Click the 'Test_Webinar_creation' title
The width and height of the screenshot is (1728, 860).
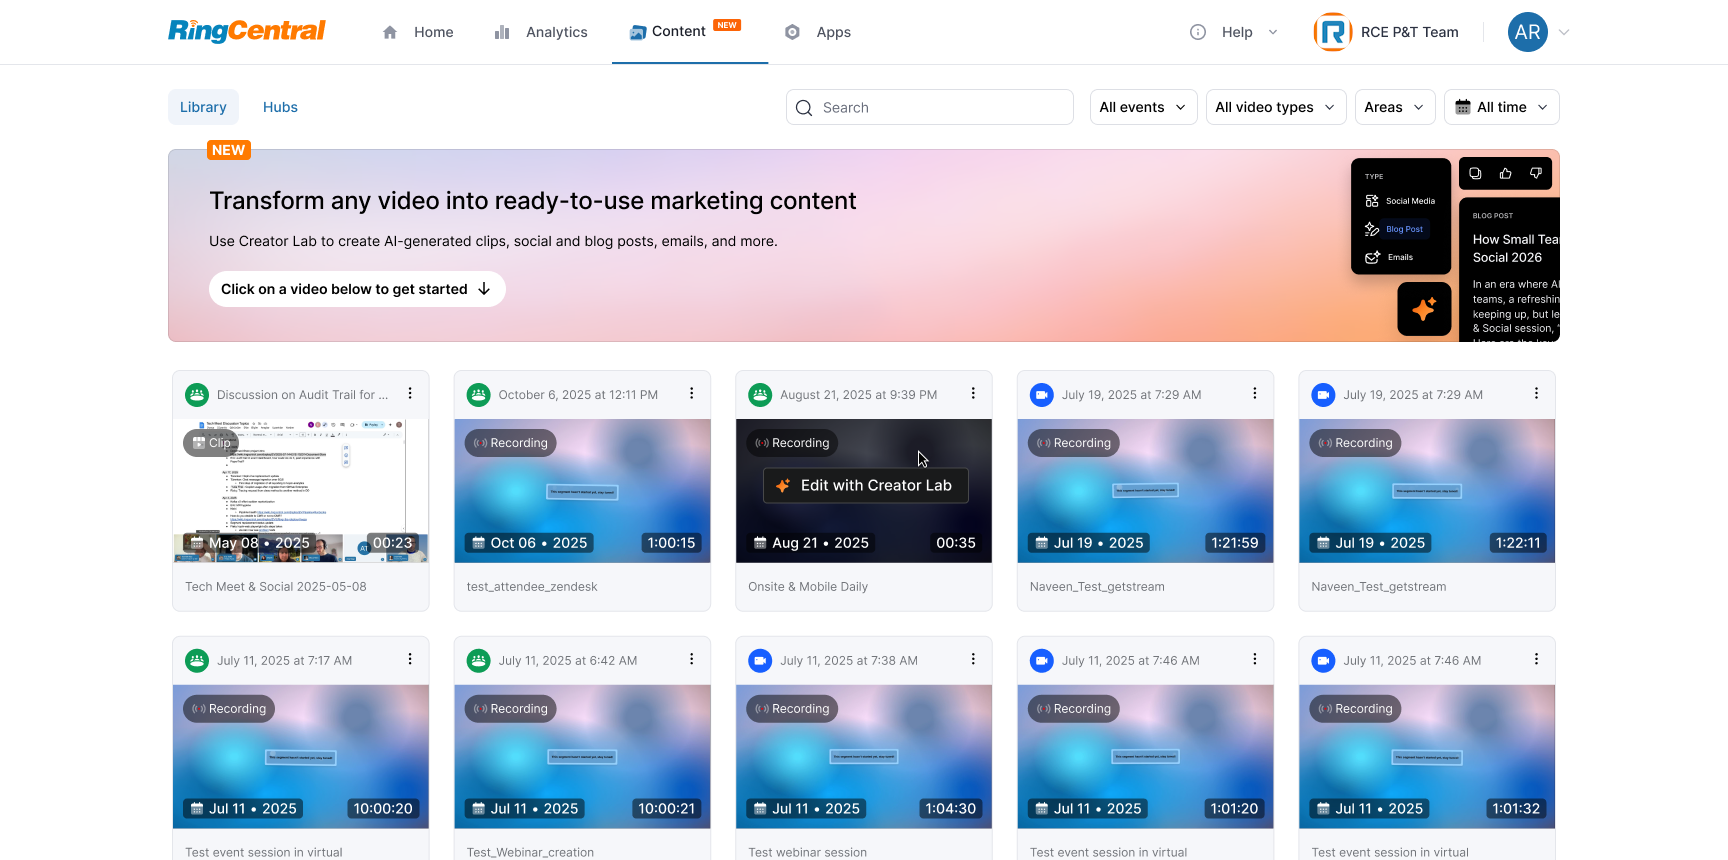tap(530, 853)
